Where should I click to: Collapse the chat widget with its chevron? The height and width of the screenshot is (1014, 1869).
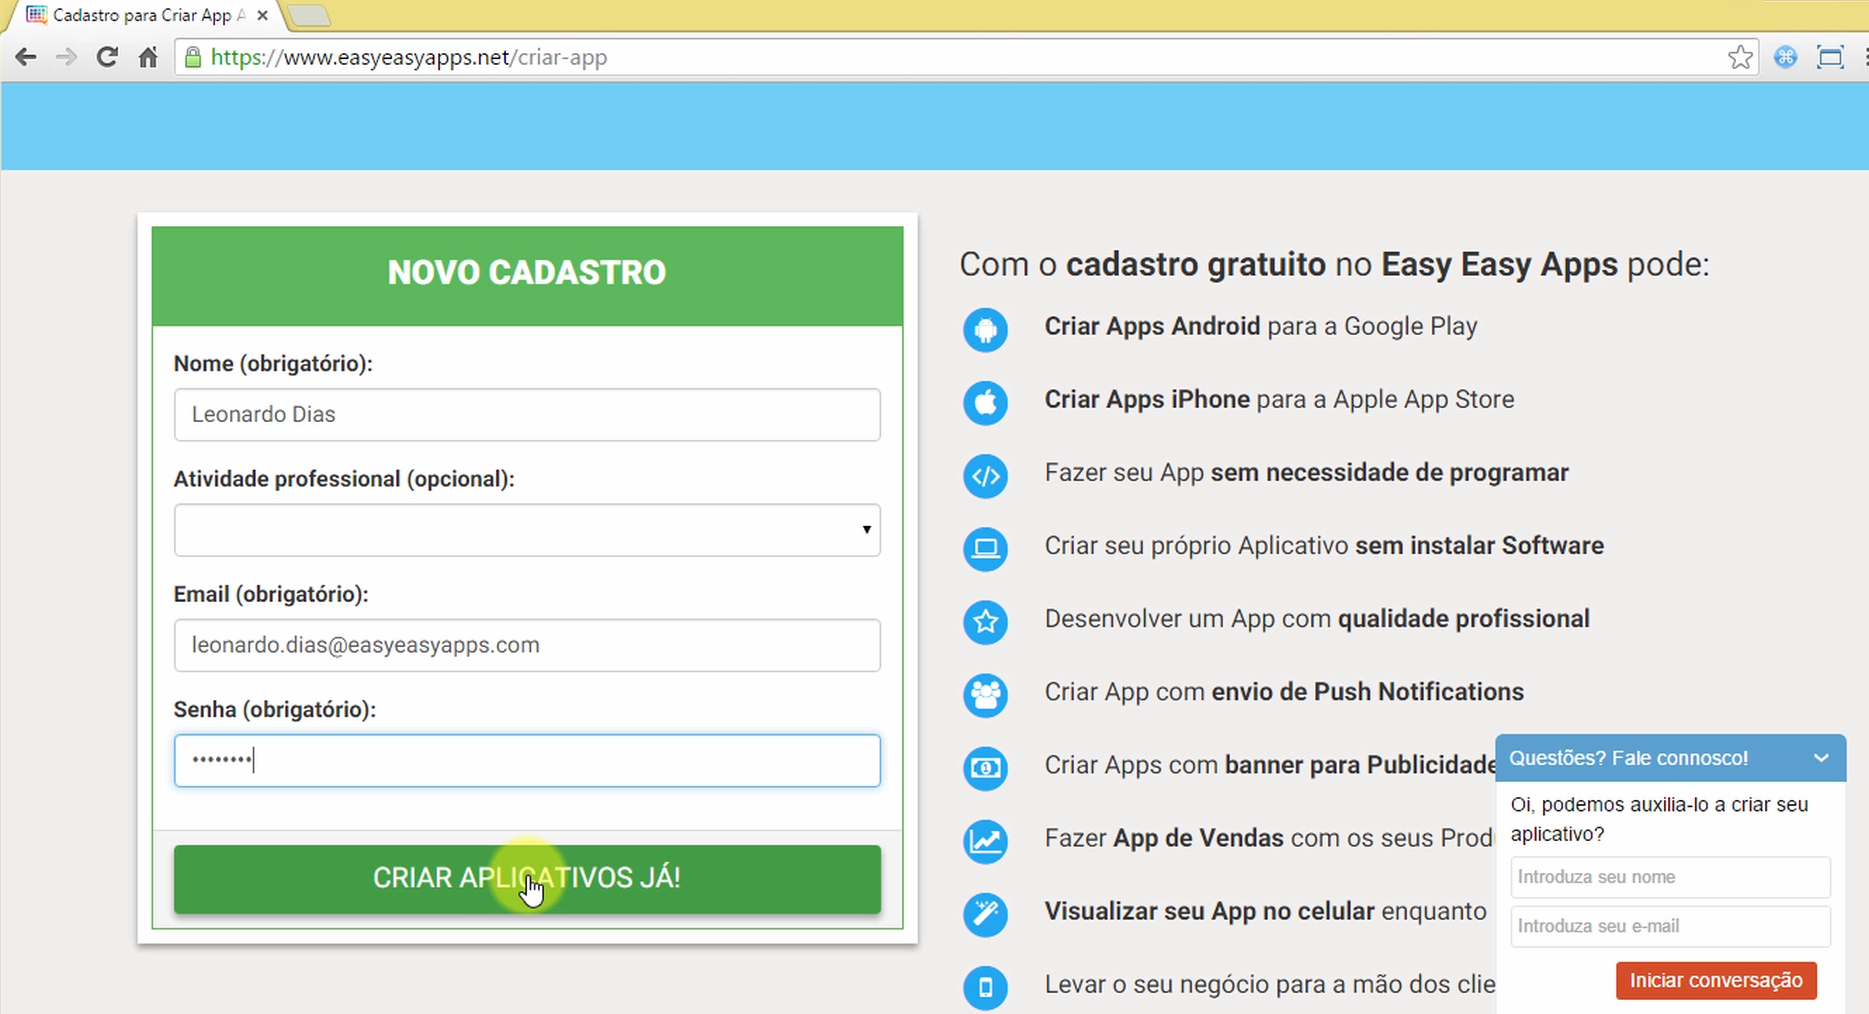(x=1822, y=758)
